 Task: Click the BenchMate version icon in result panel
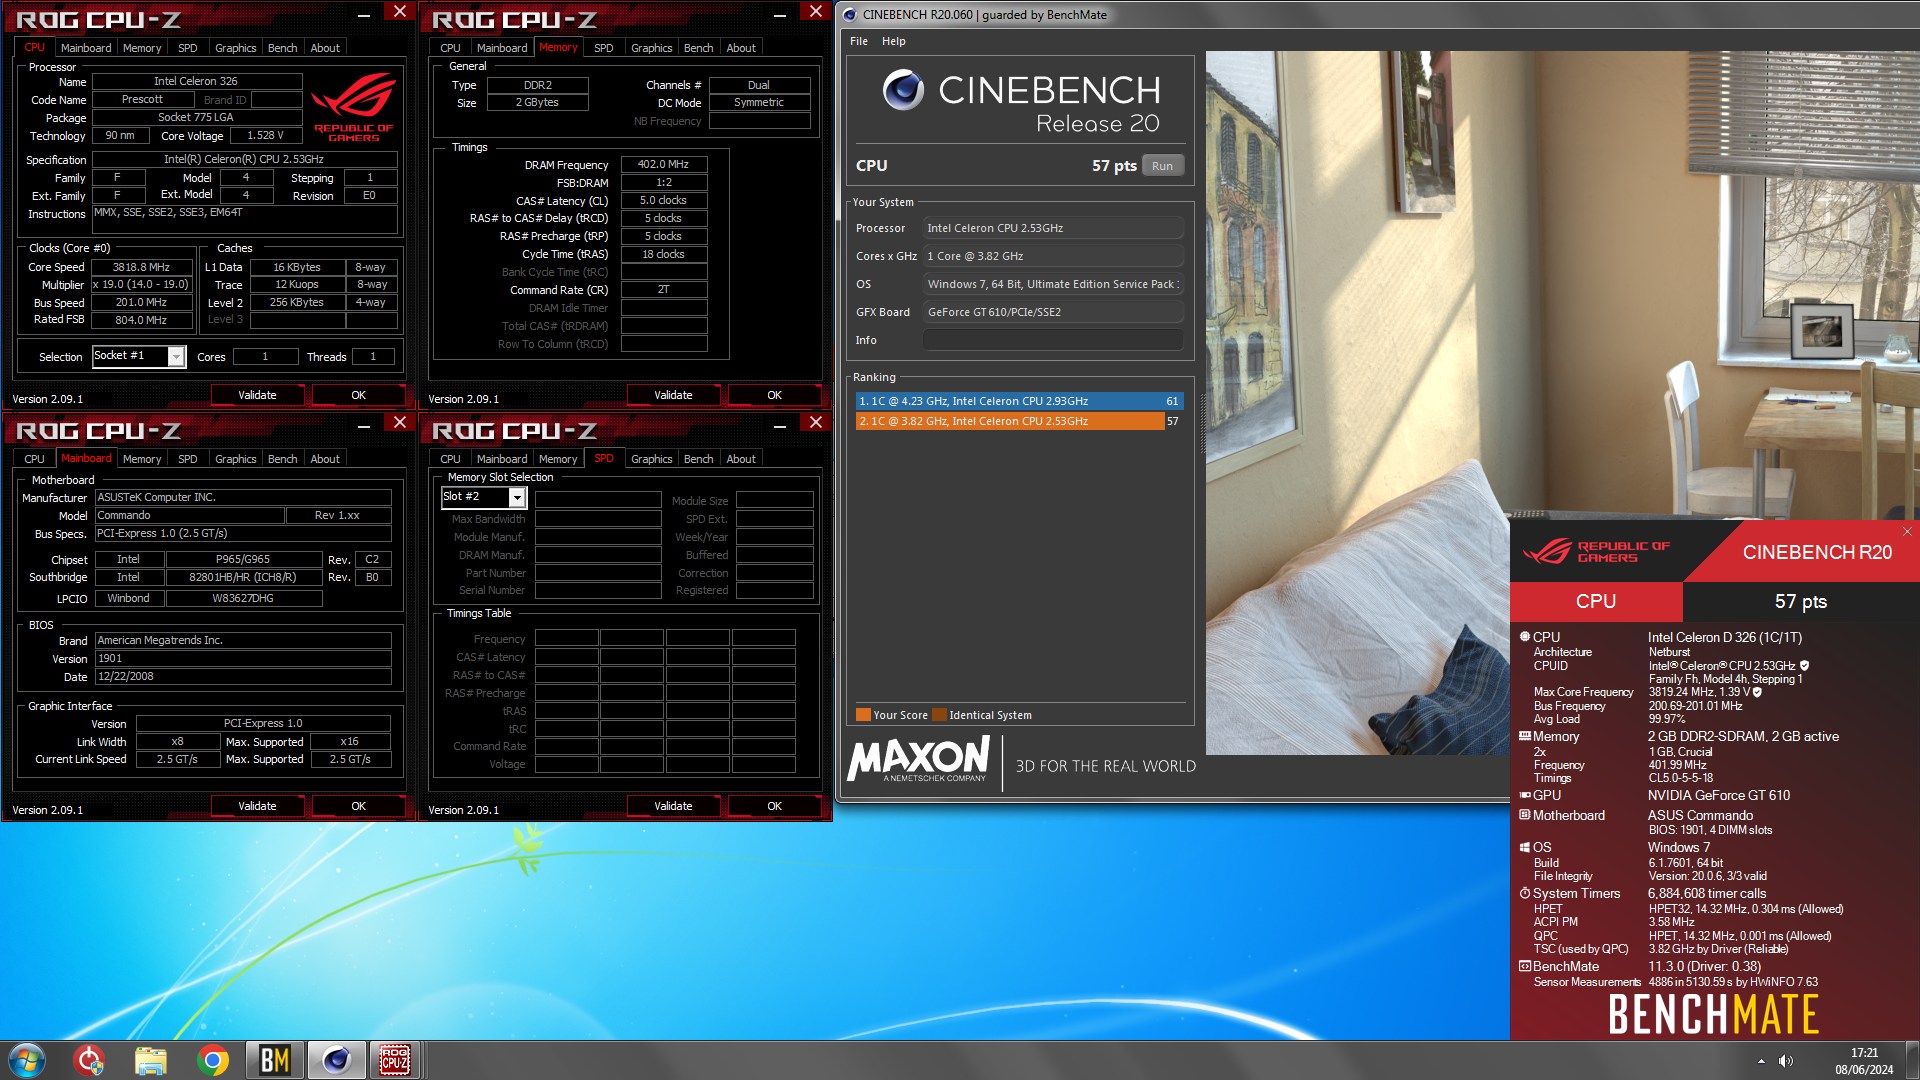(1525, 966)
